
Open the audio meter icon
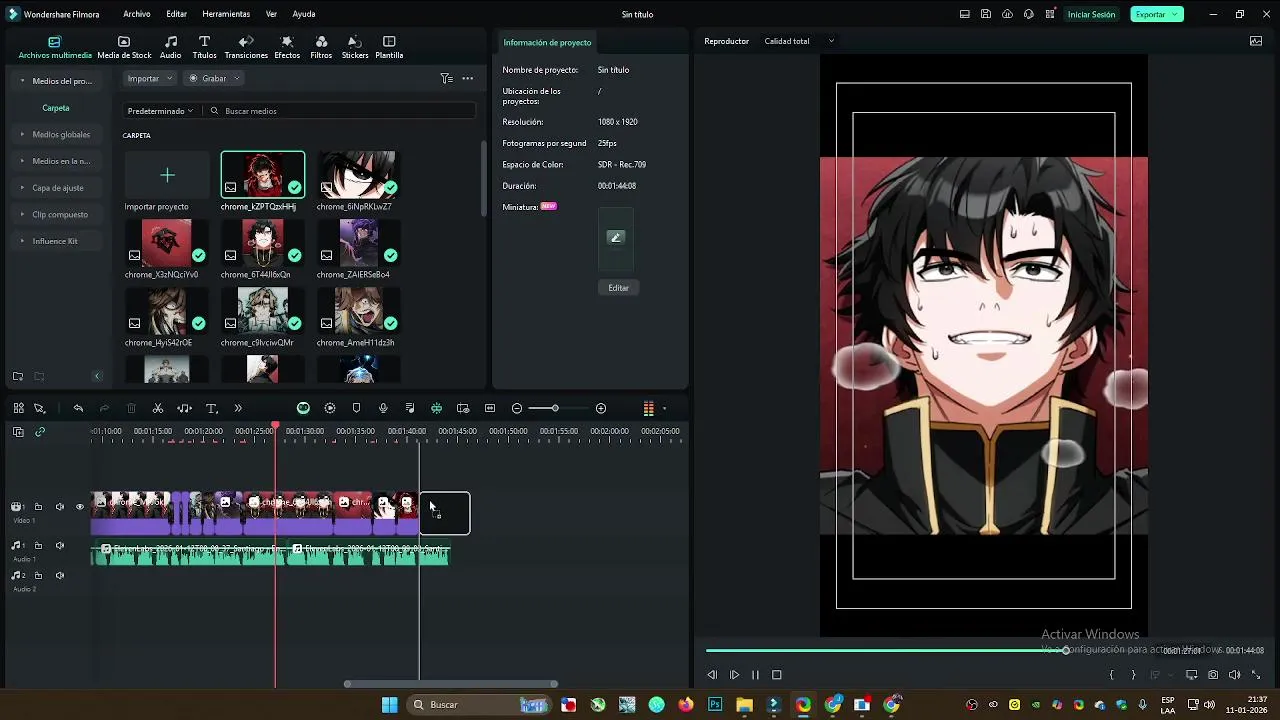648,408
